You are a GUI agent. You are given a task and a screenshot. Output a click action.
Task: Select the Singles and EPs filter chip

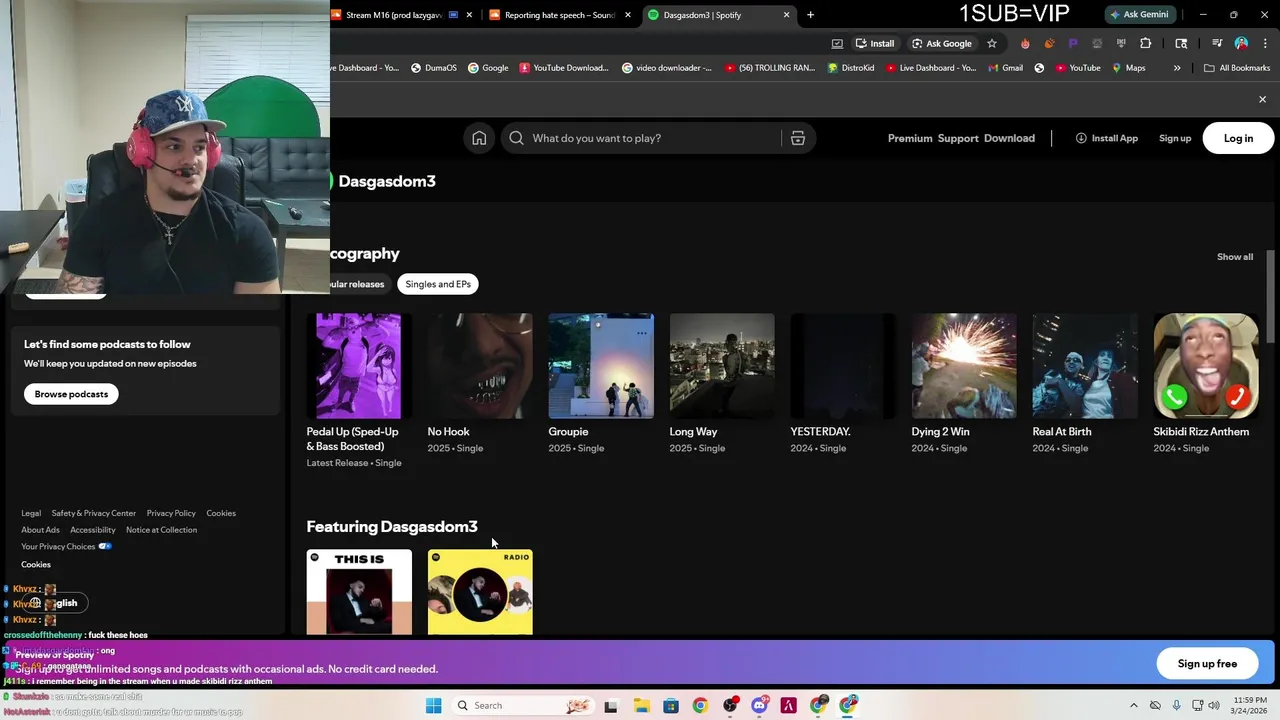coord(438,284)
